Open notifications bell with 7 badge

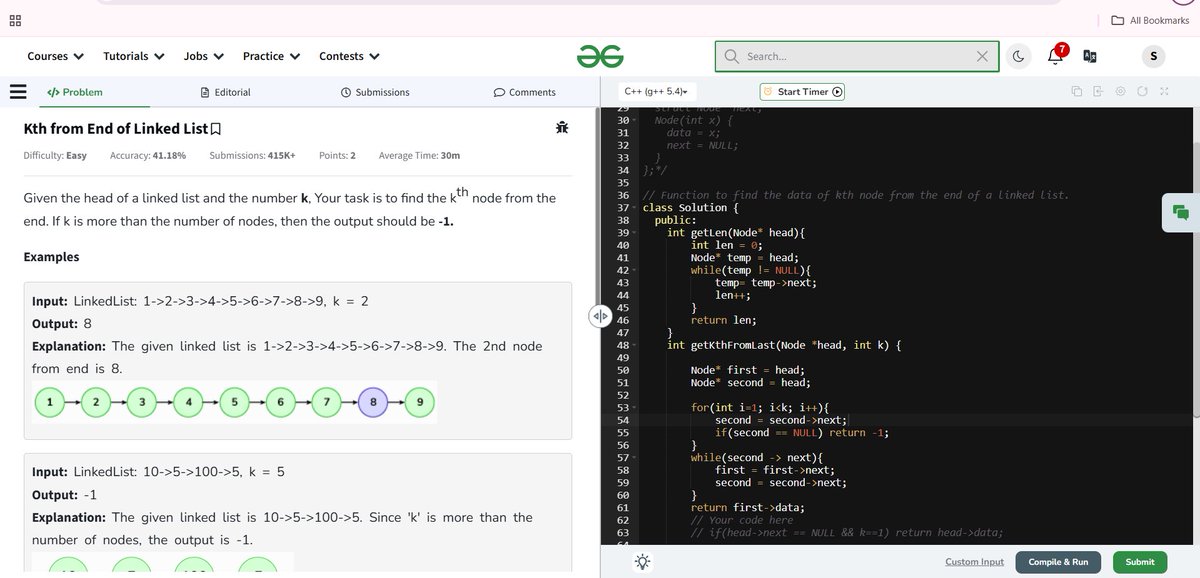tap(1056, 55)
